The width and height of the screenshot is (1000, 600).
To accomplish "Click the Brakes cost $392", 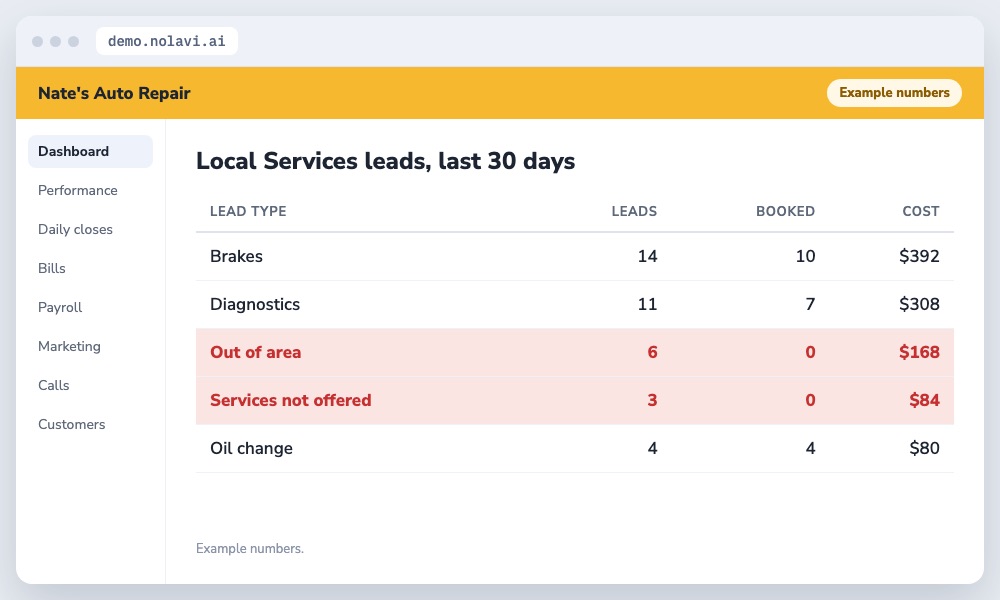I will tap(919, 256).
